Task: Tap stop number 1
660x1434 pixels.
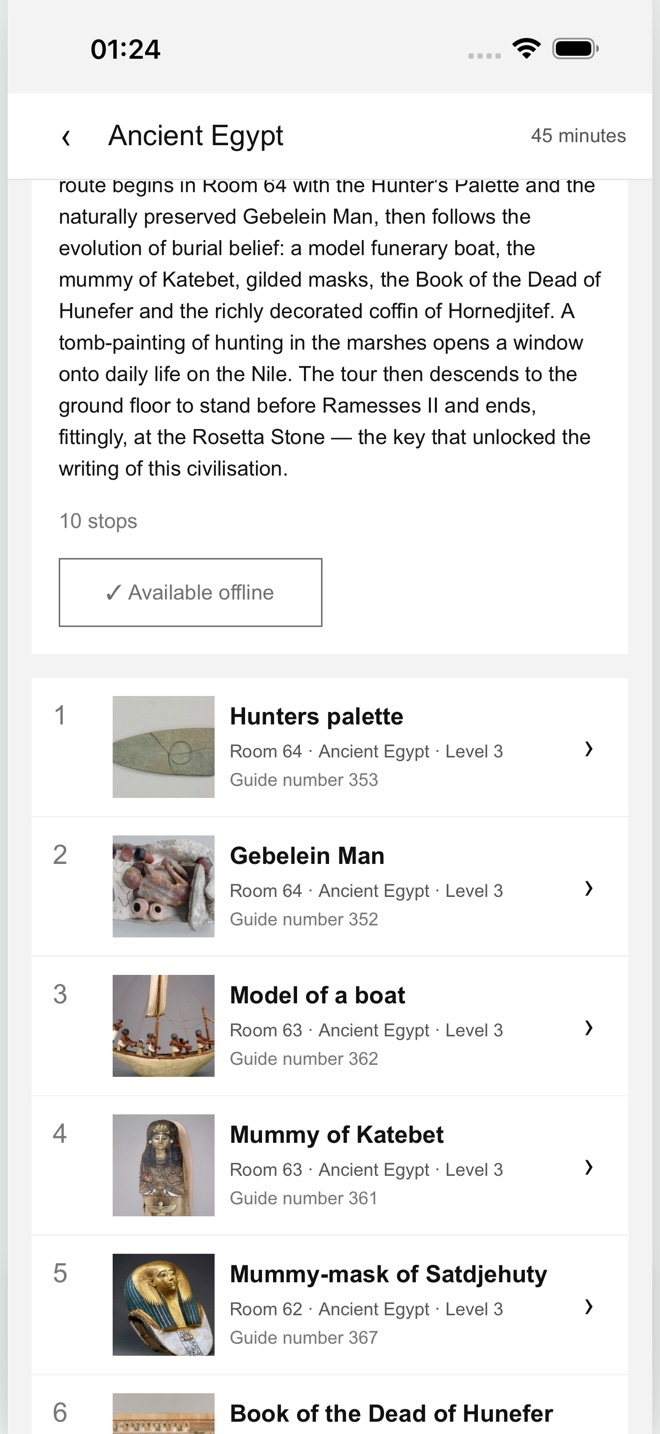Action: 60,715
